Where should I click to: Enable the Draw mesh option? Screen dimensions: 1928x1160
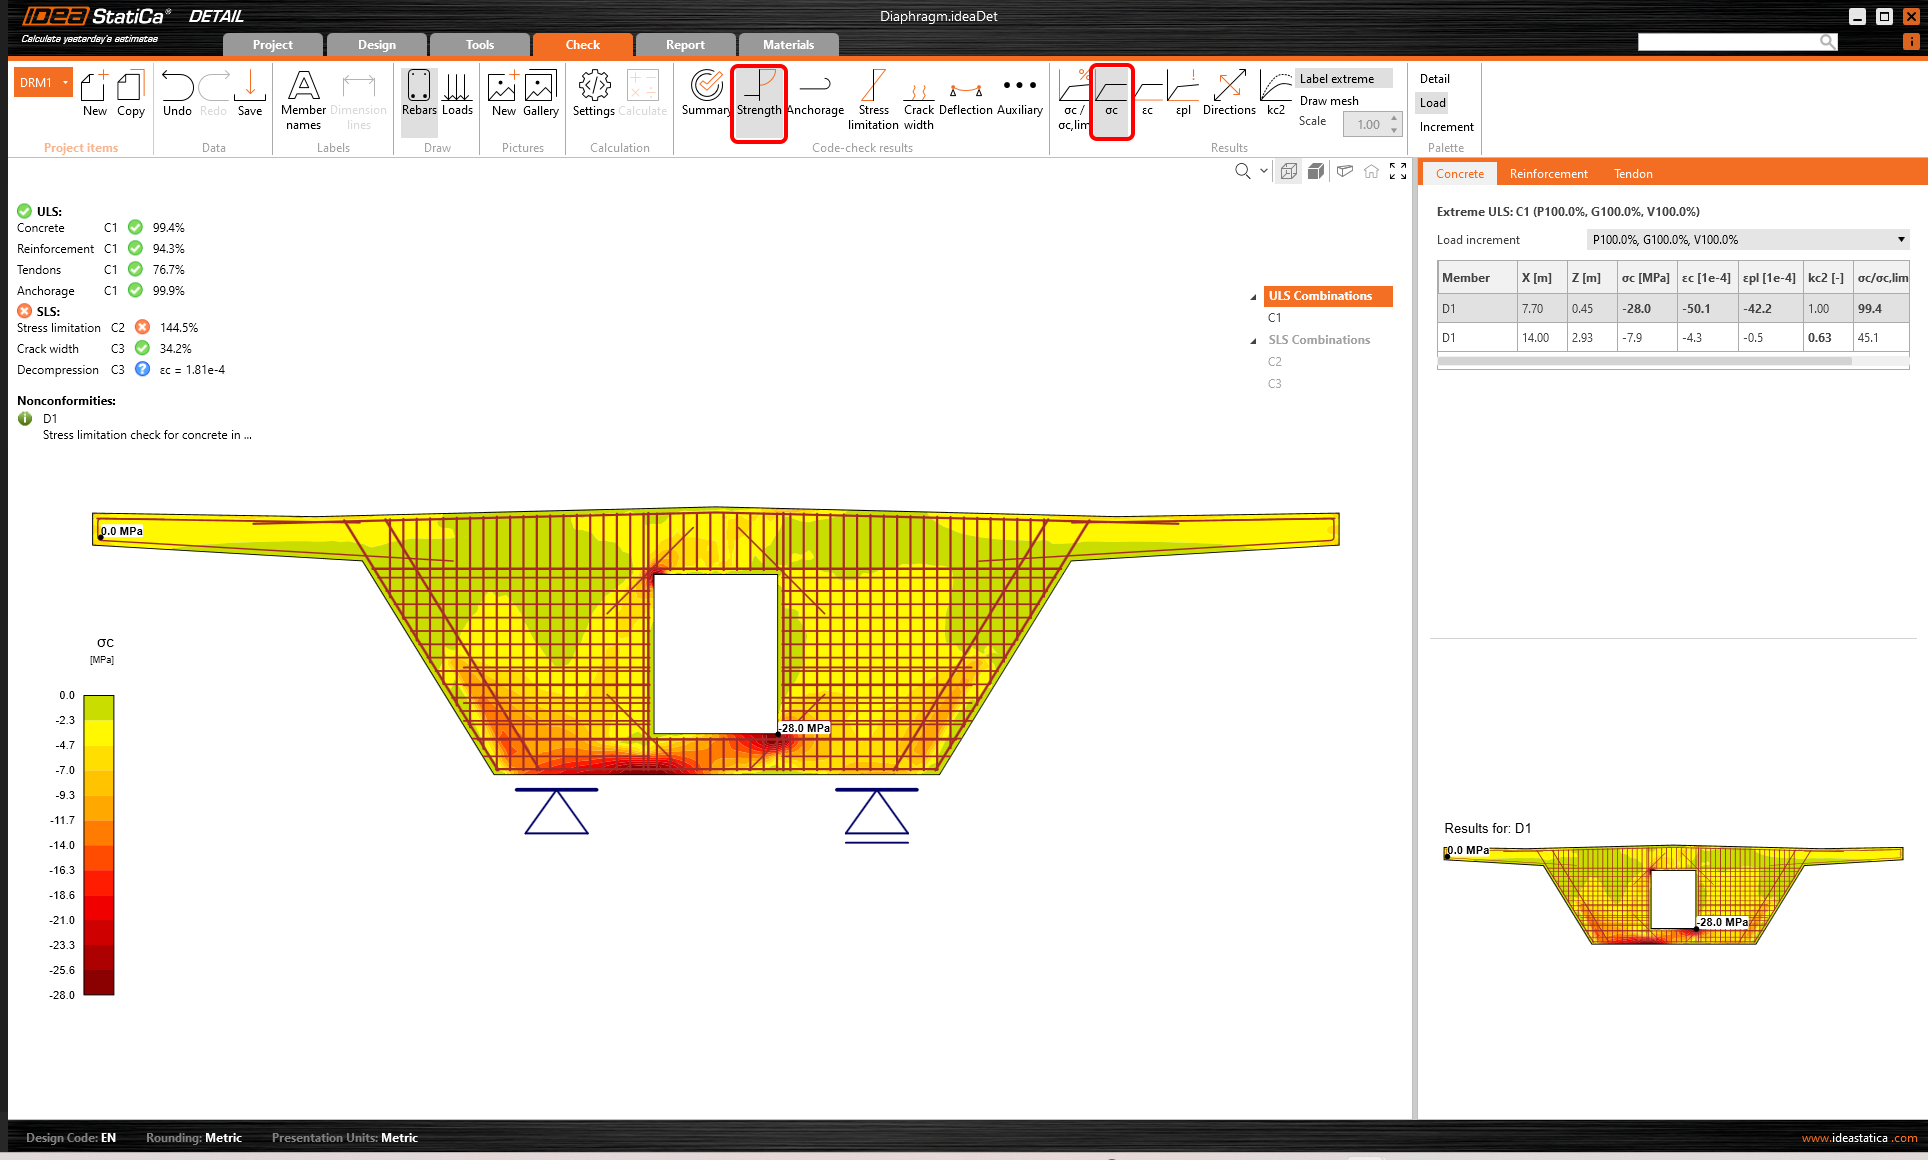click(1329, 101)
